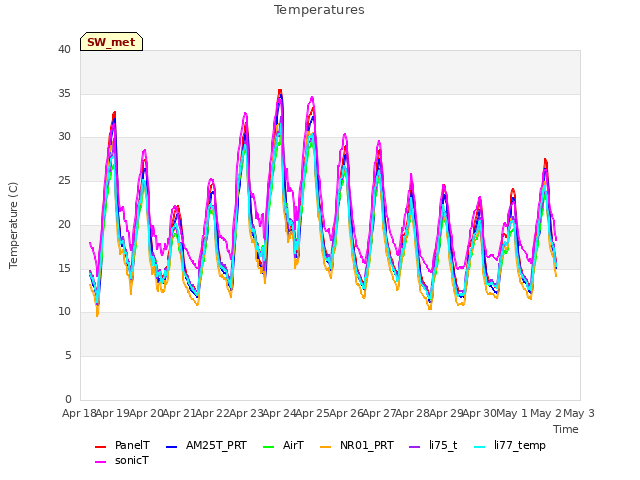Toggle sonicT series in legend

(122, 461)
